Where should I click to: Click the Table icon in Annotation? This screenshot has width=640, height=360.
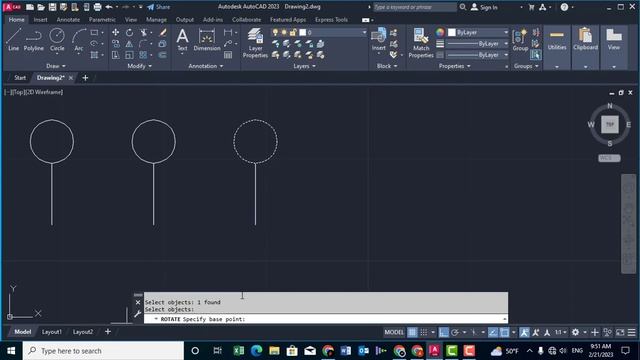pos(228,55)
